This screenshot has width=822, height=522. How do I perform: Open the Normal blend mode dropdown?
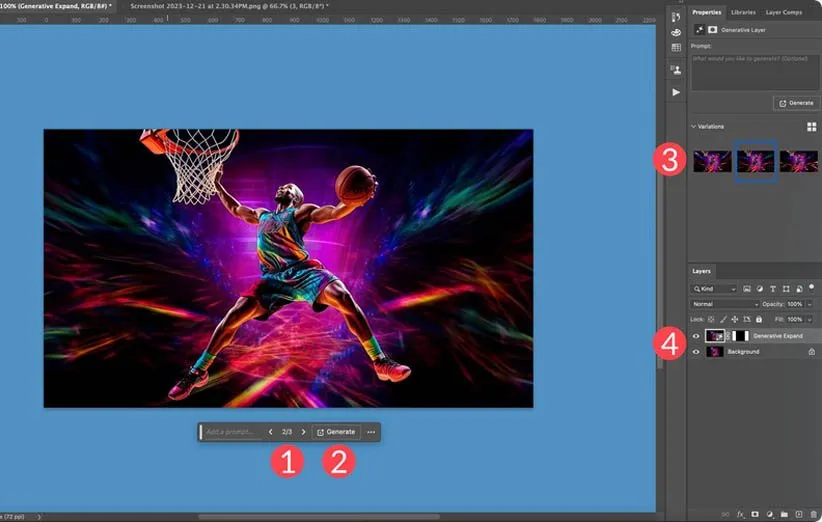coord(725,304)
